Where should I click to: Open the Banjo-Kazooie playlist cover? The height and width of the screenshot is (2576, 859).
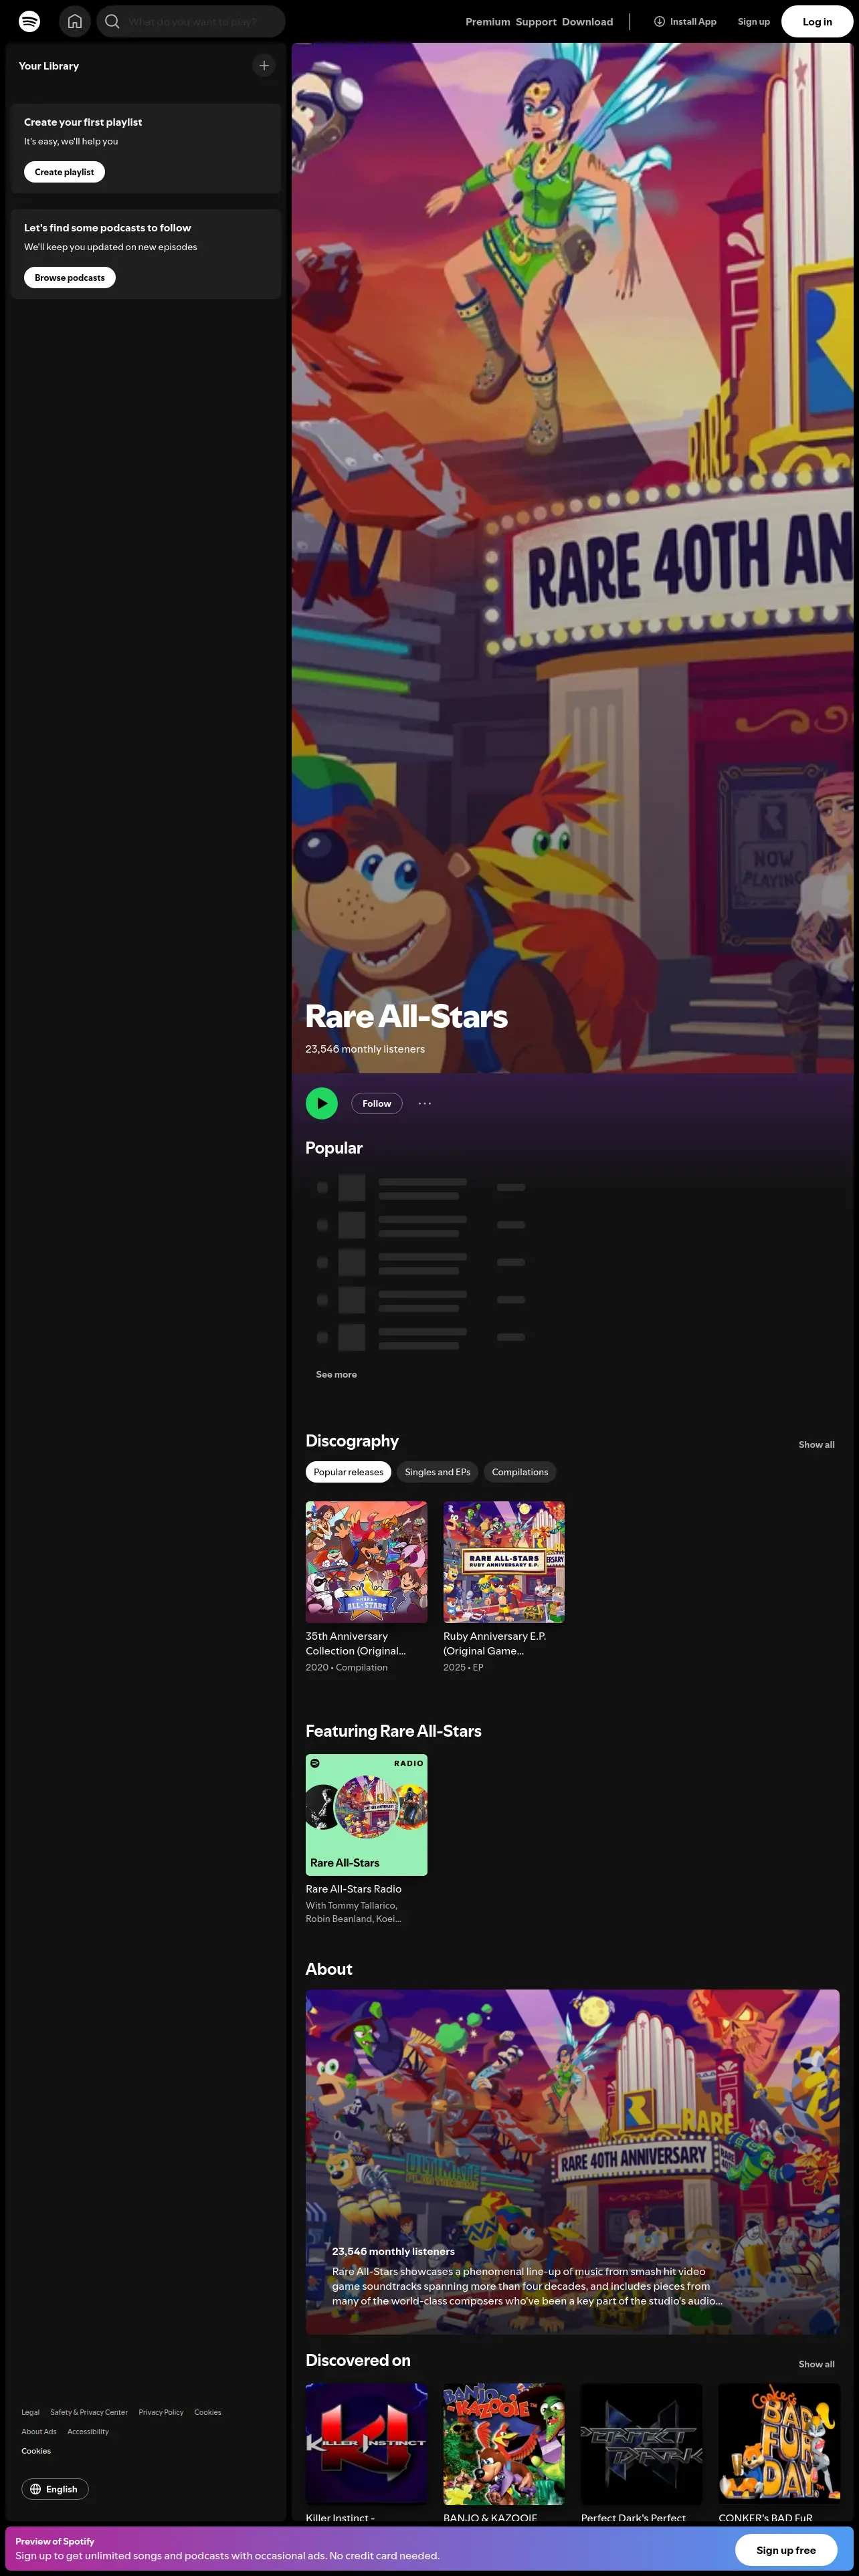pos(504,2444)
